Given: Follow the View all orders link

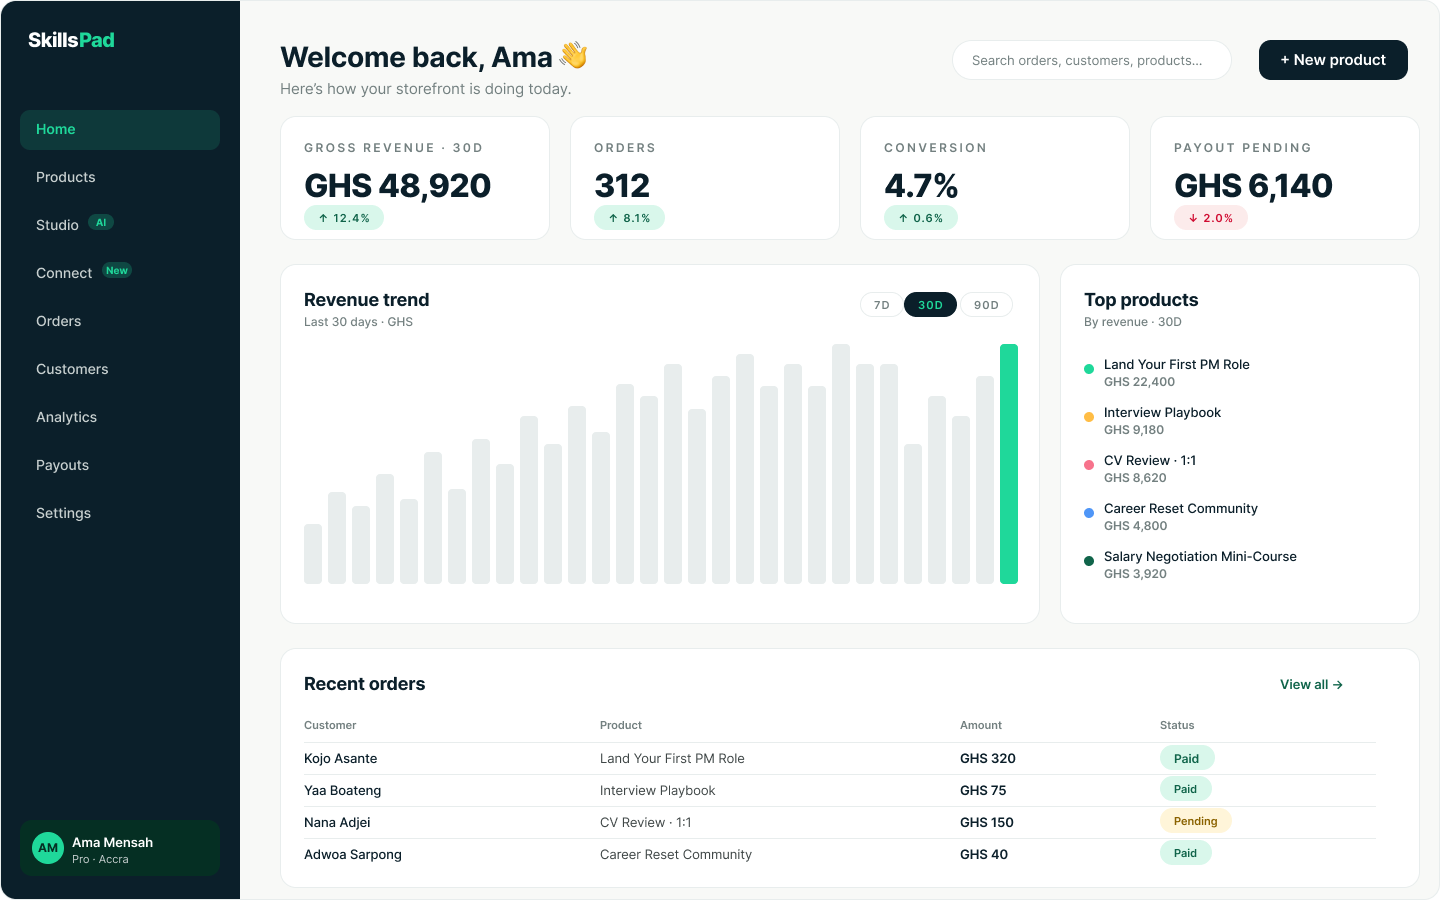Looking at the screenshot, I should click(x=1311, y=684).
